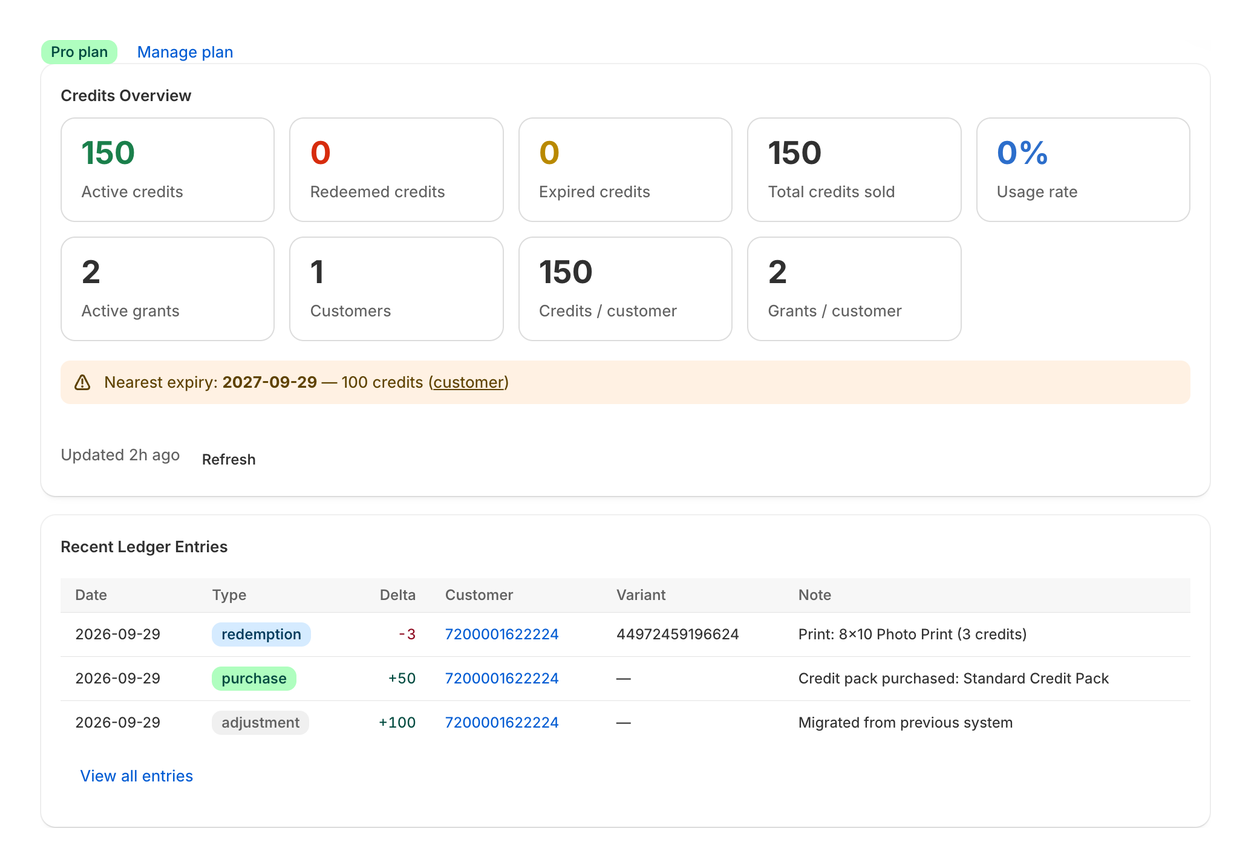The width and height of the screenshot is (1251, 868).
Task: Click the Updated 2h ago text
Action: [x=120, y=455]
